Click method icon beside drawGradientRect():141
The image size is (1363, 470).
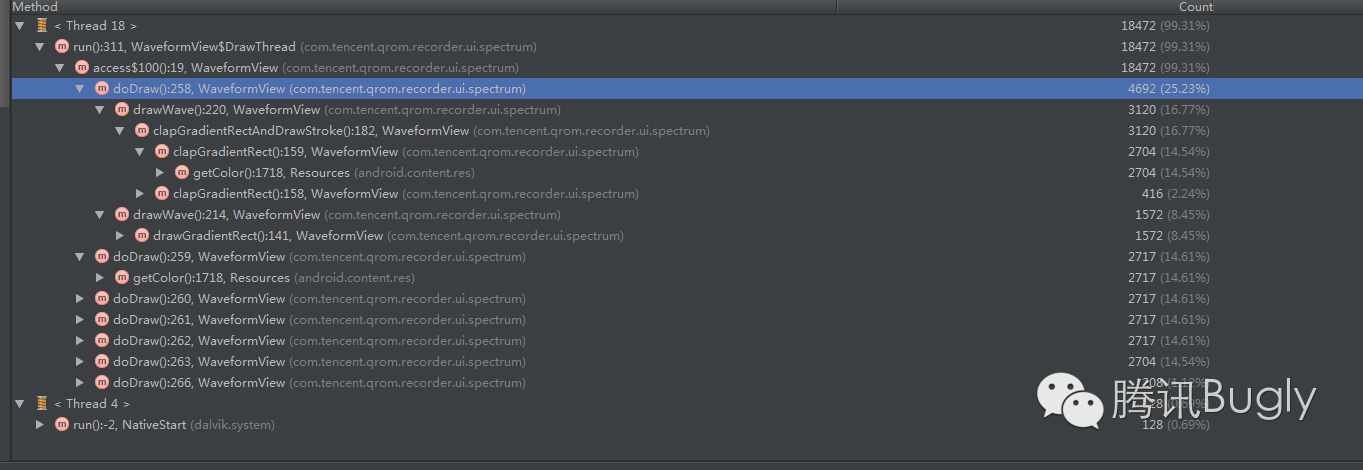coord(142,236)
